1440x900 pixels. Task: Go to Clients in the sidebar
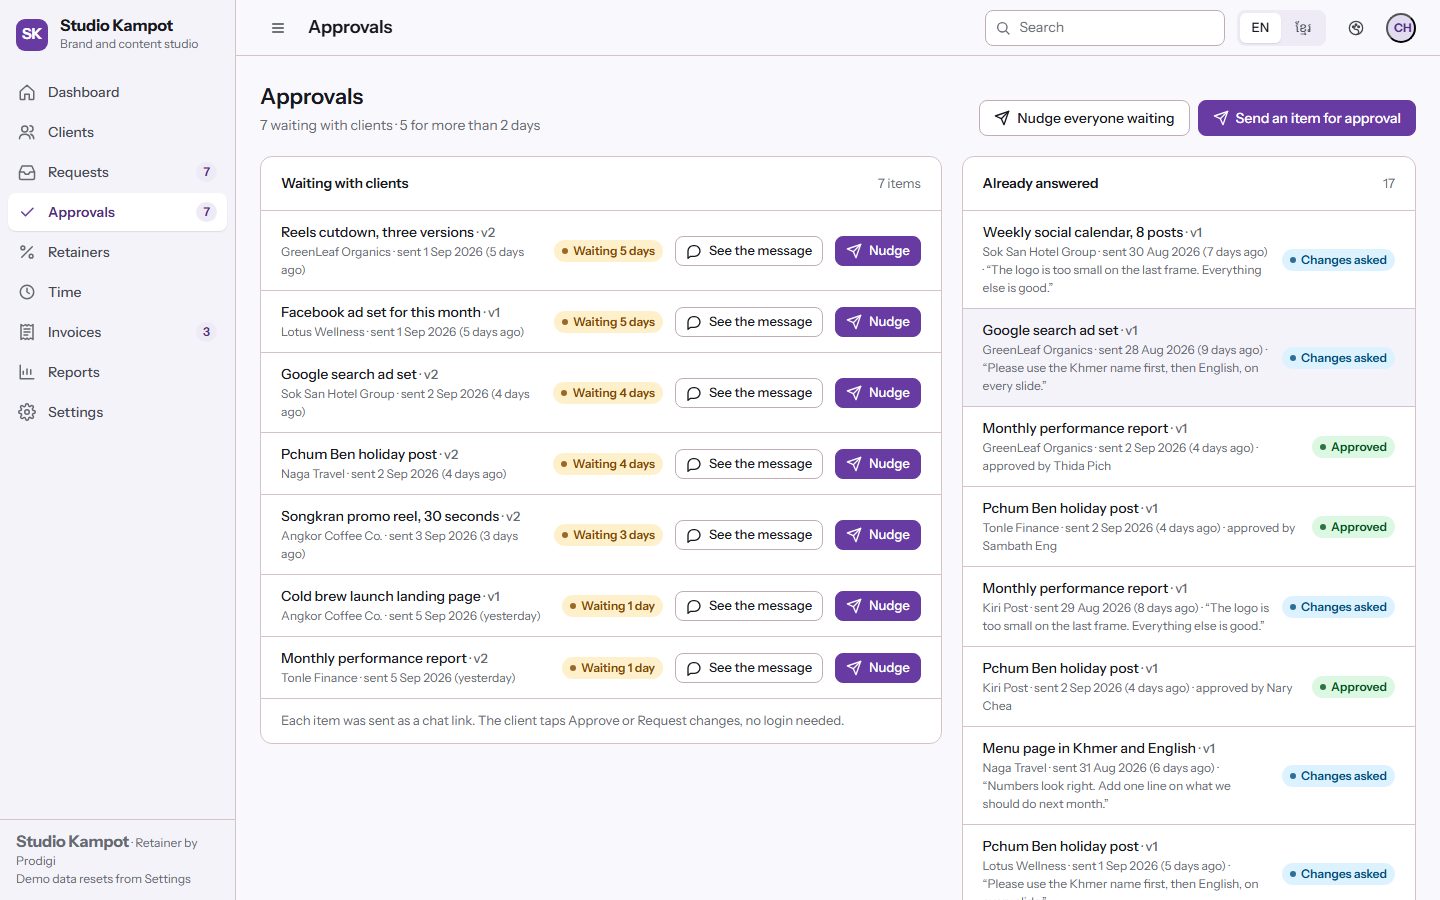[117, 132]
